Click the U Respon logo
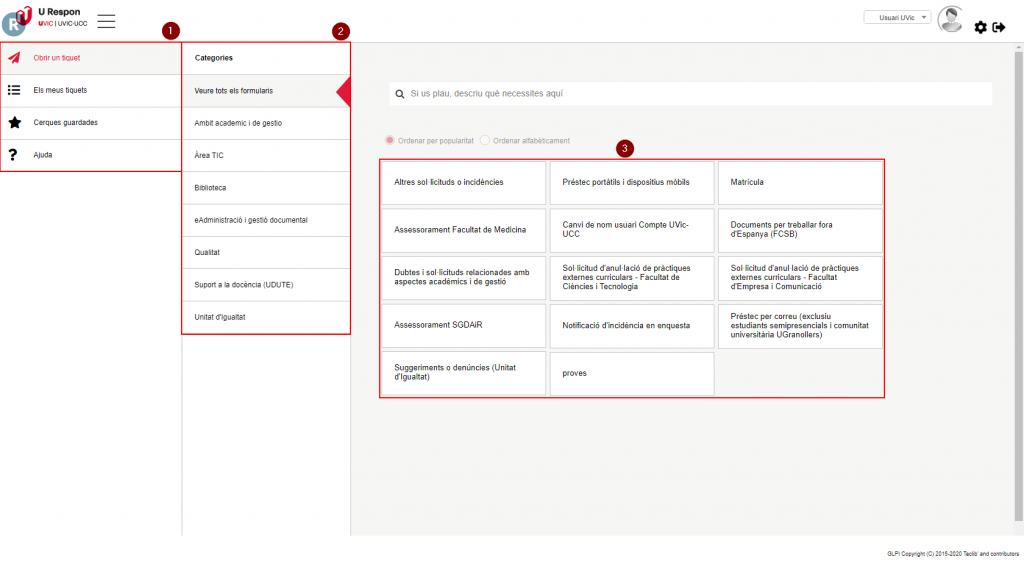The image size is (1024, 571). pyautogui.click(x=17, y=19)
